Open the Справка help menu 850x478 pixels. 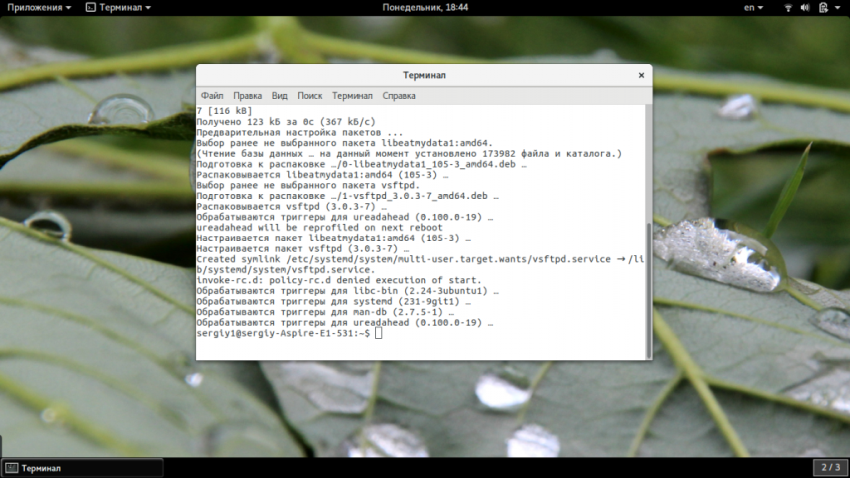point(399,96)
